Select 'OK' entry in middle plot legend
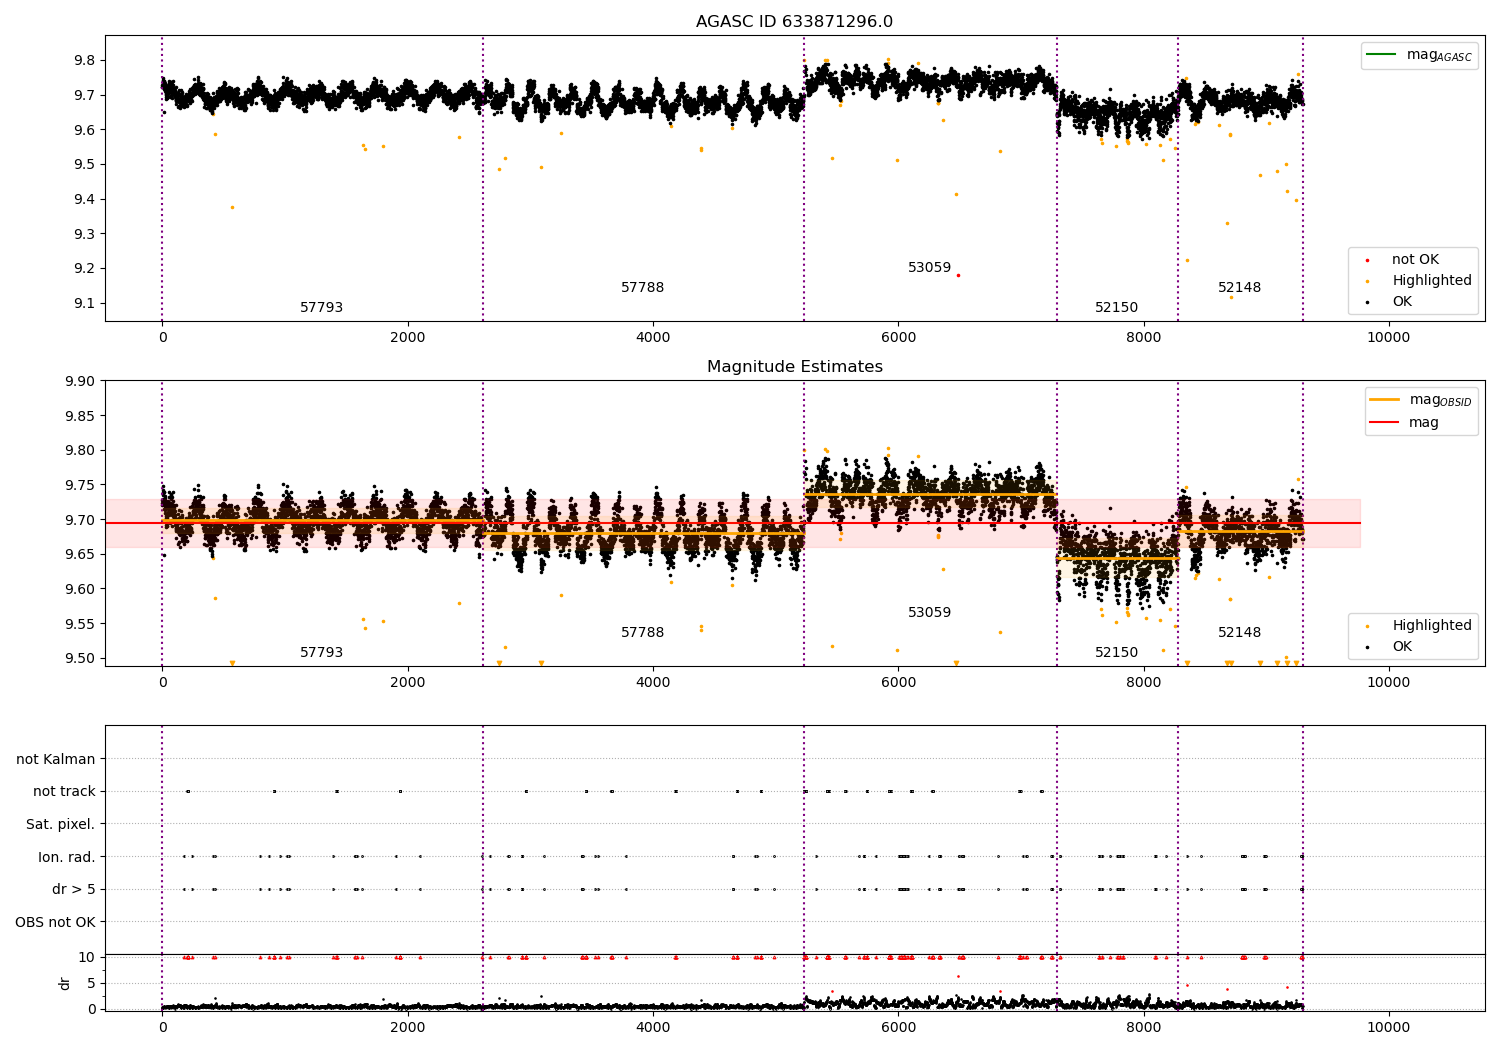The image size is (1500, 1050). point(1402,647)
